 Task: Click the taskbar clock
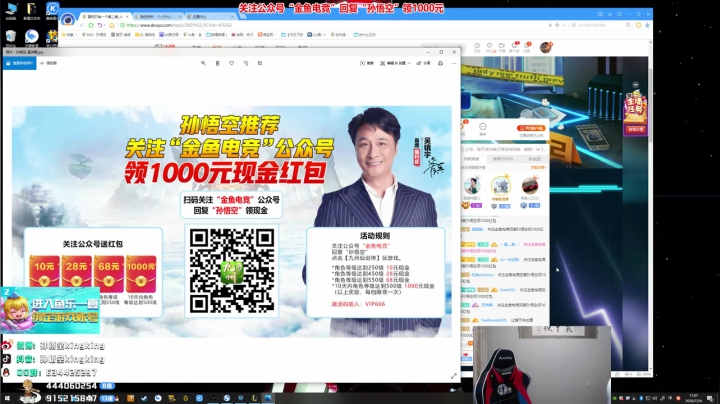click(x=693, y=398)
